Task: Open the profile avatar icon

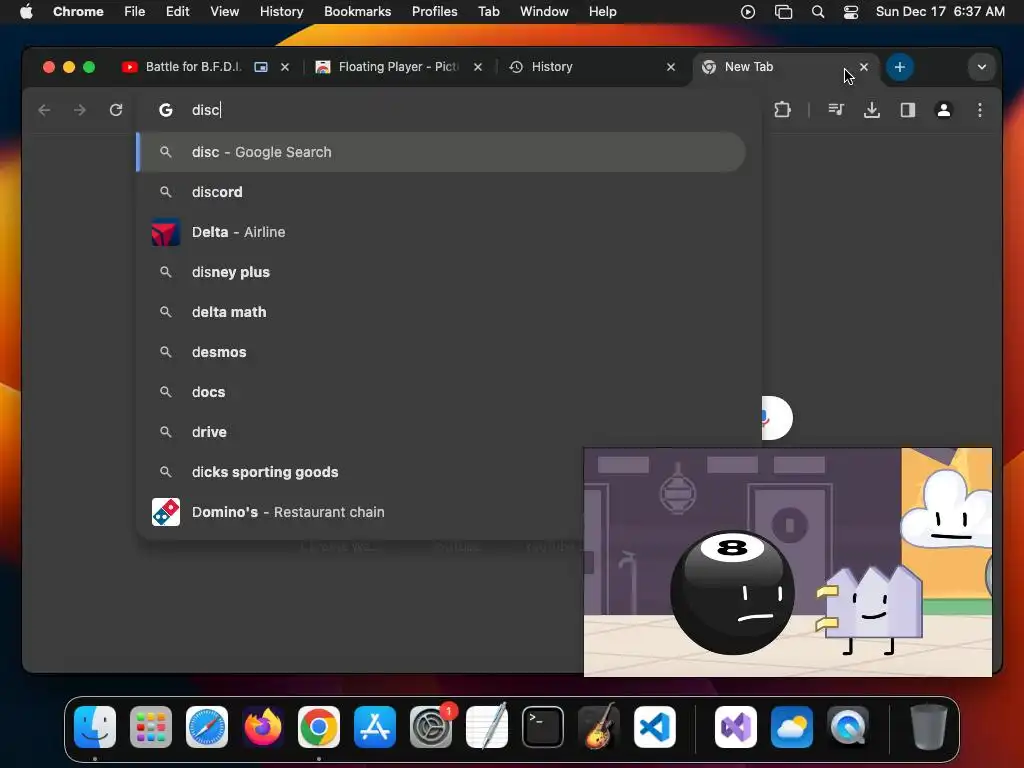Action: click(x=944, y=110)
